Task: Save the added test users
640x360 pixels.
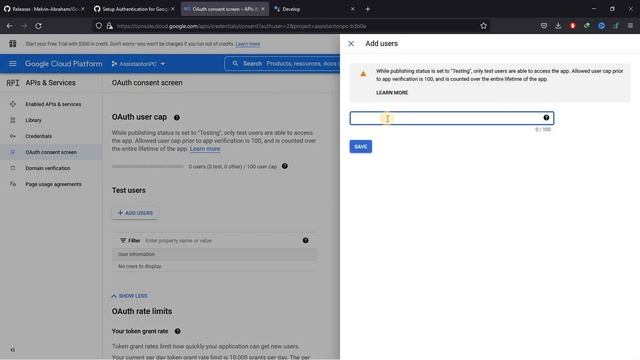Action: tap(360, 147)
